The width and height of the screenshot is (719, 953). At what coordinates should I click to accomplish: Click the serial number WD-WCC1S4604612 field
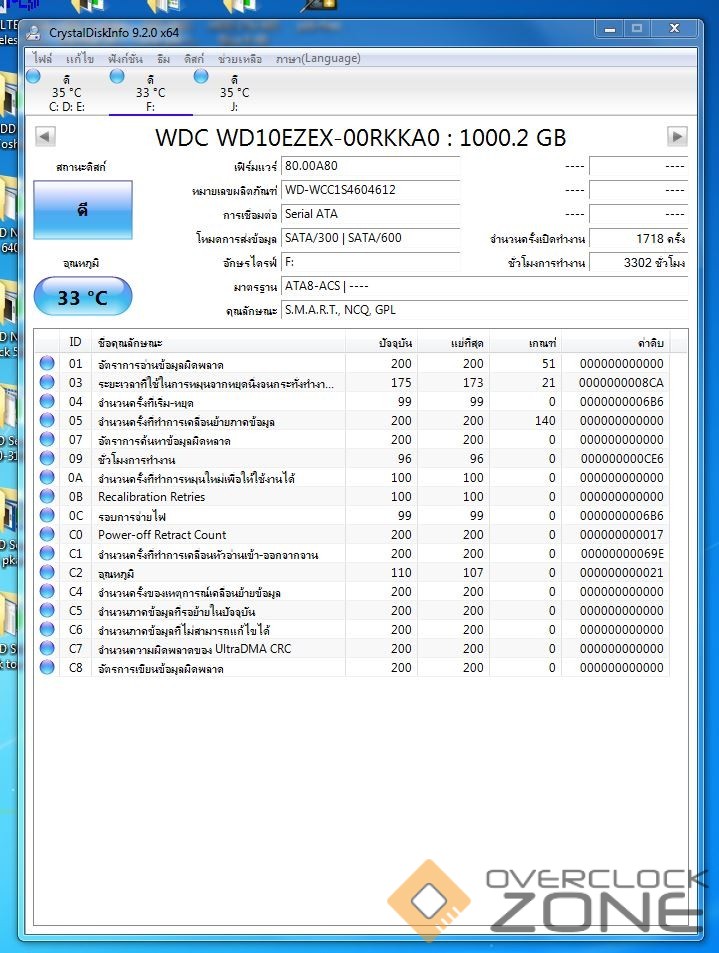(370, 189)
